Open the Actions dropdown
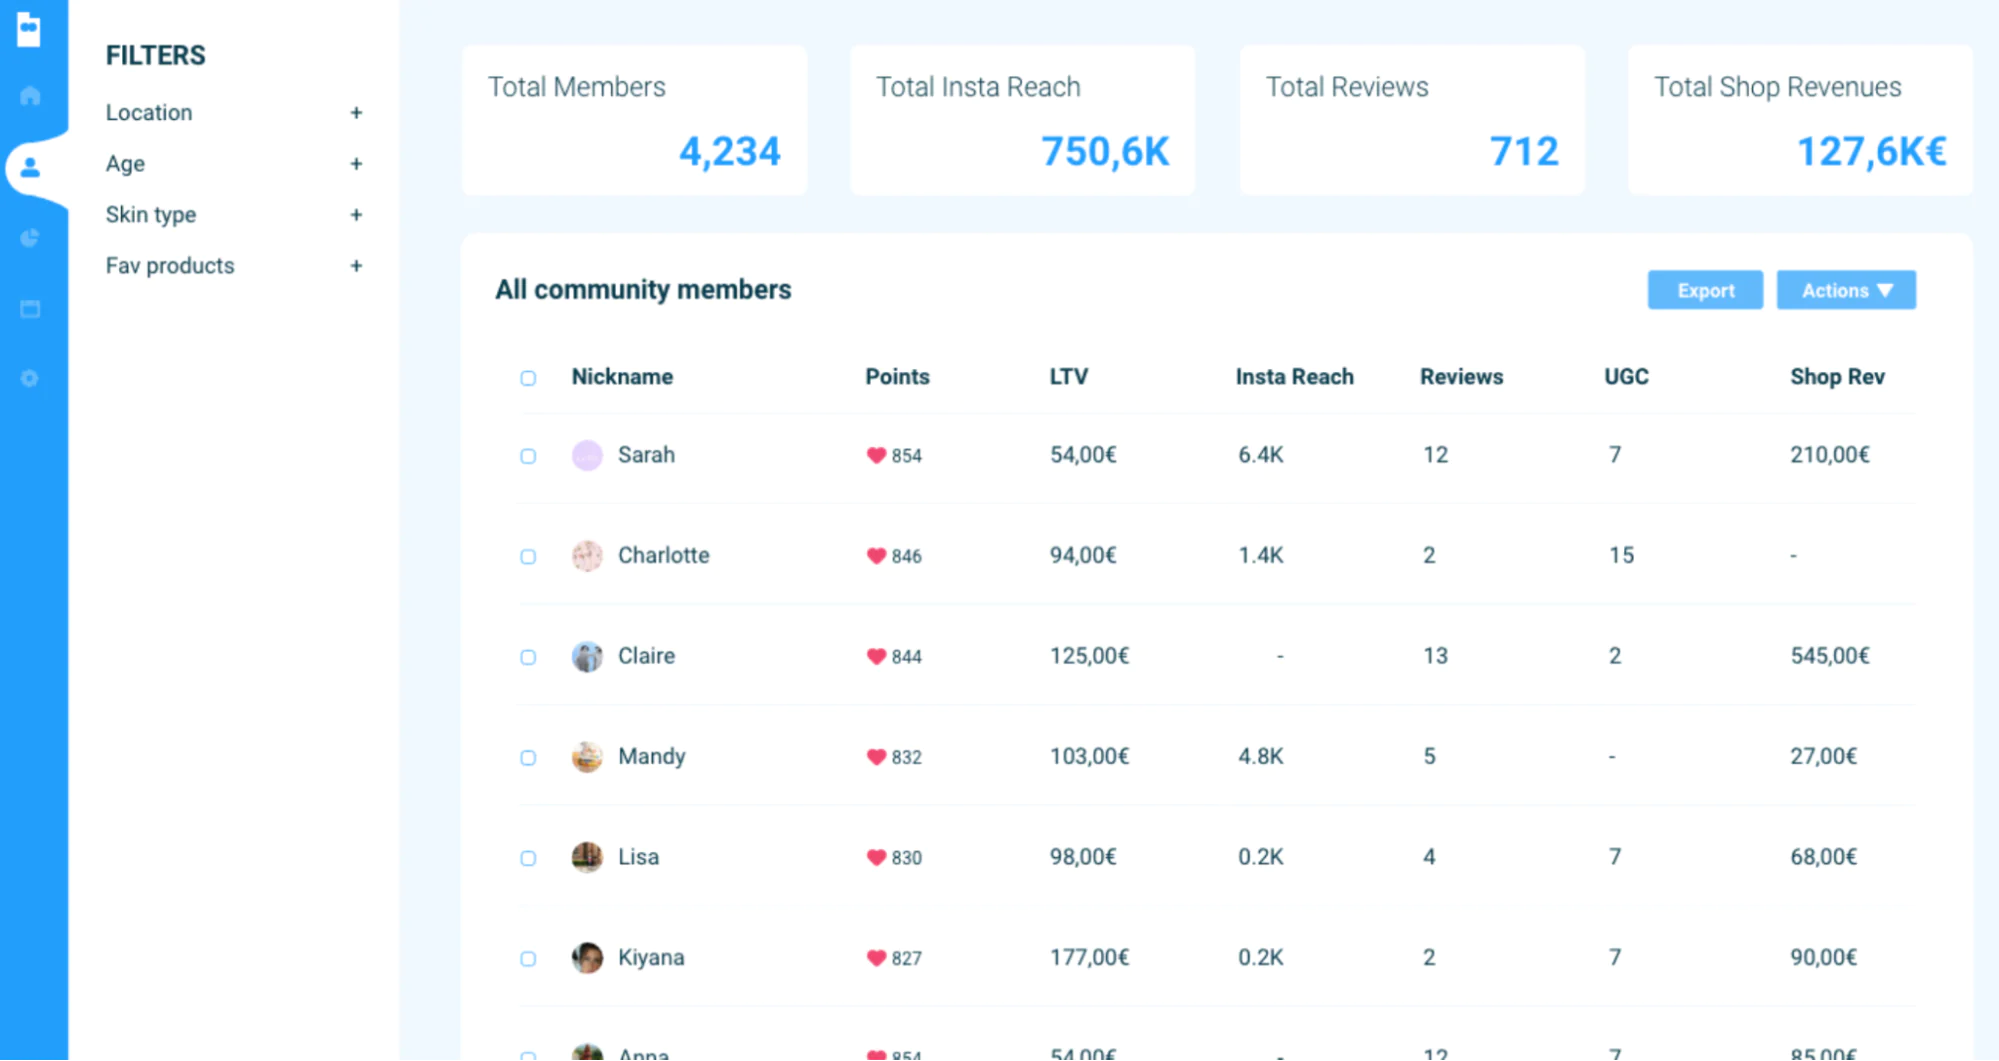1999x1061 pixels. pyautogui.click(x=1845, y=291)
